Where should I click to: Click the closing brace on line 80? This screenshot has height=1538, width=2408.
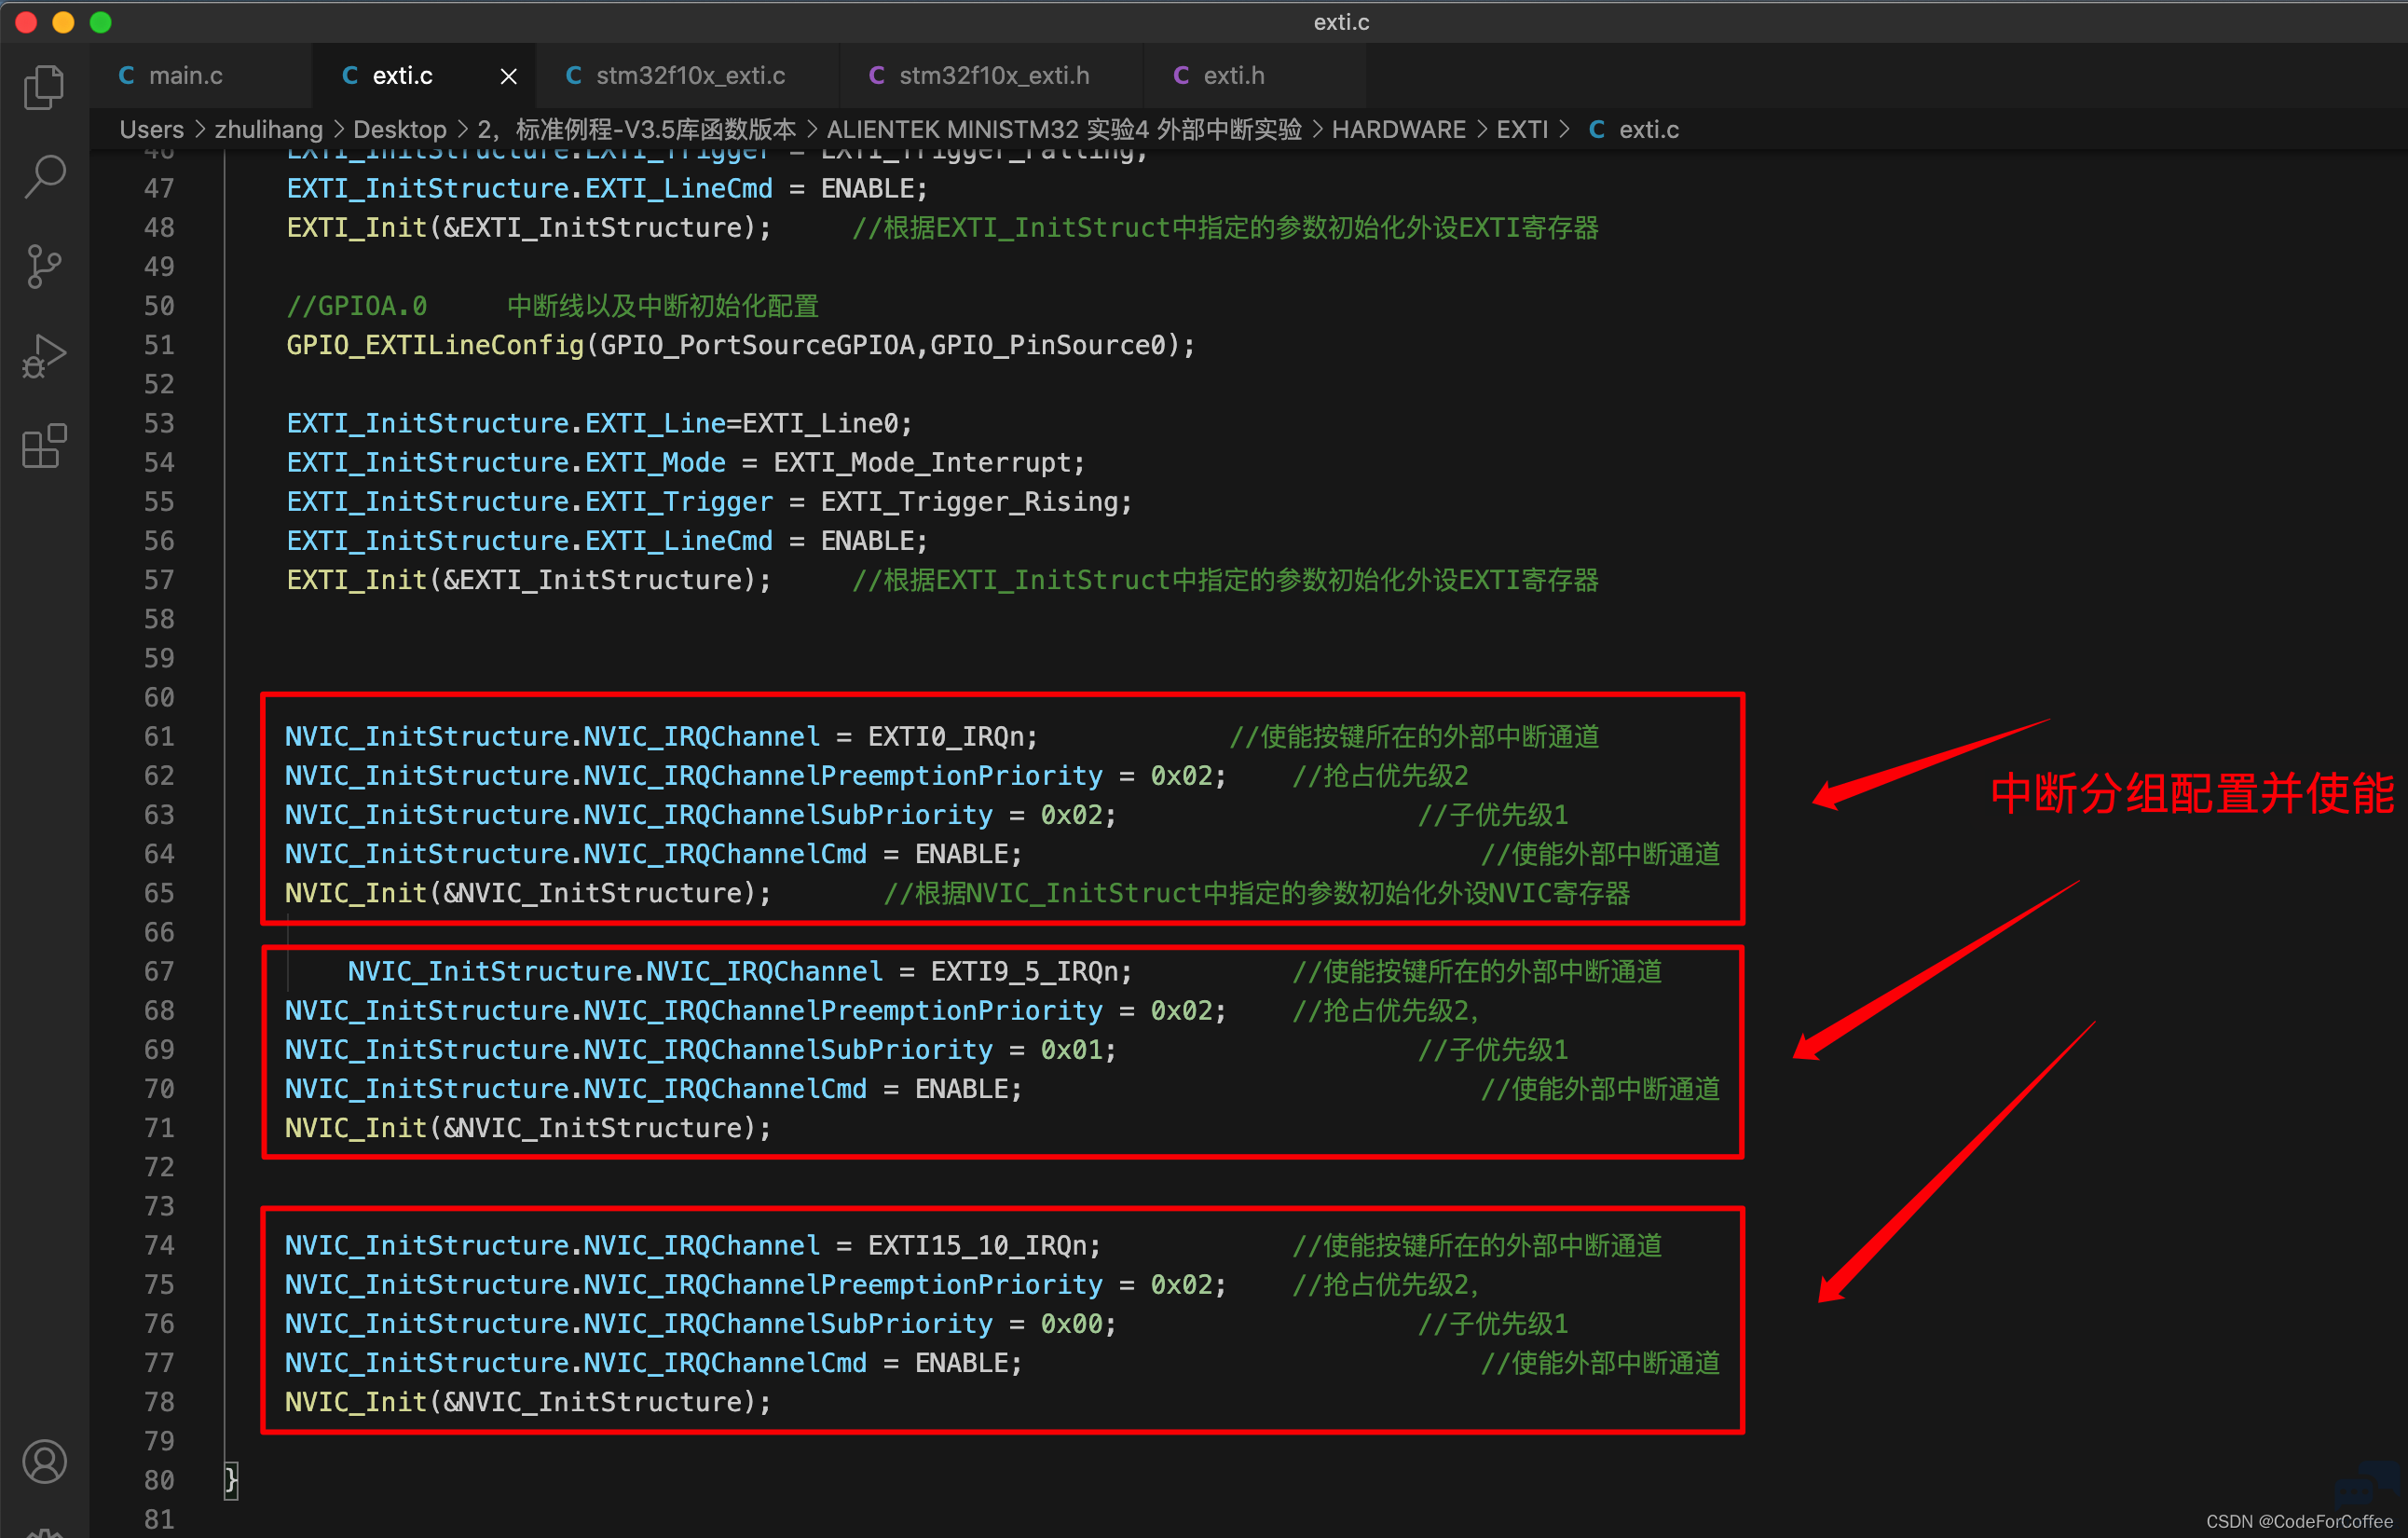(x=231, y=1479)
